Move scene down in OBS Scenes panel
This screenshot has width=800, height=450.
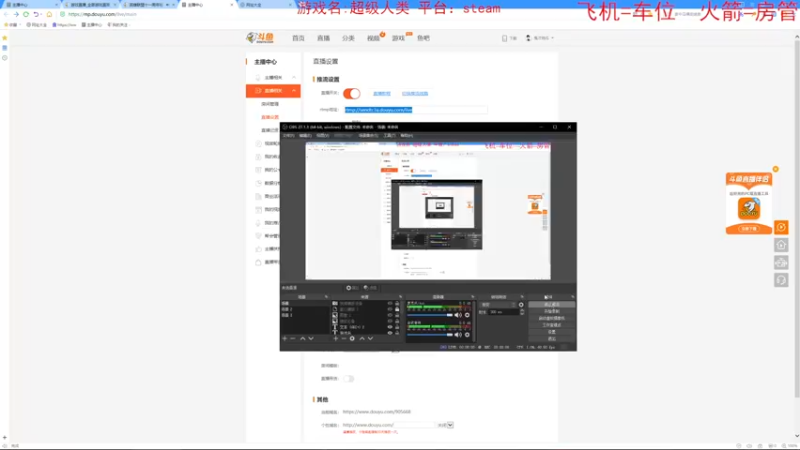click(311, 338)
